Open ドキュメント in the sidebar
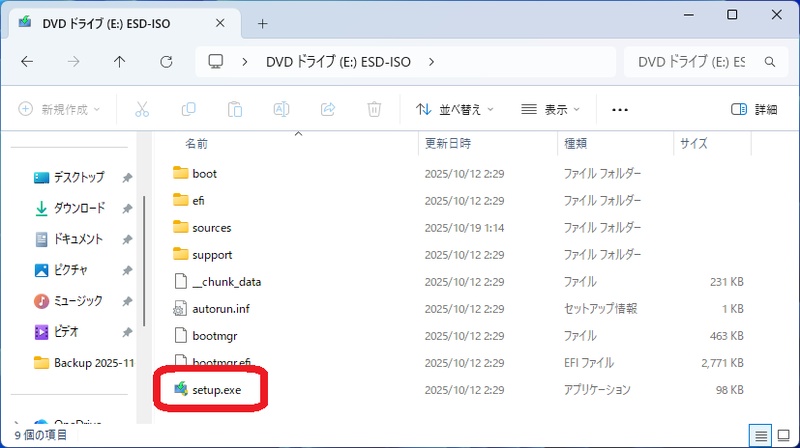The image size is (800, 448). 68,239
